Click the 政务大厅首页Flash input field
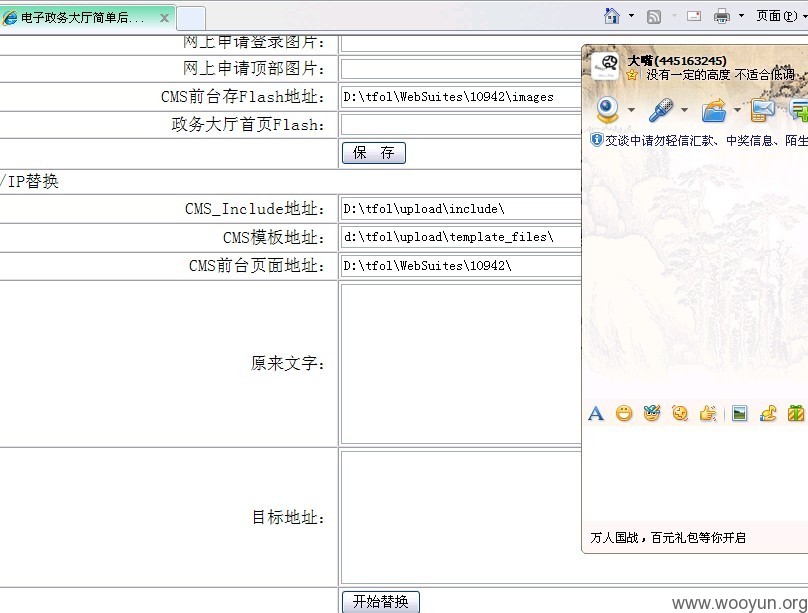 461,125
